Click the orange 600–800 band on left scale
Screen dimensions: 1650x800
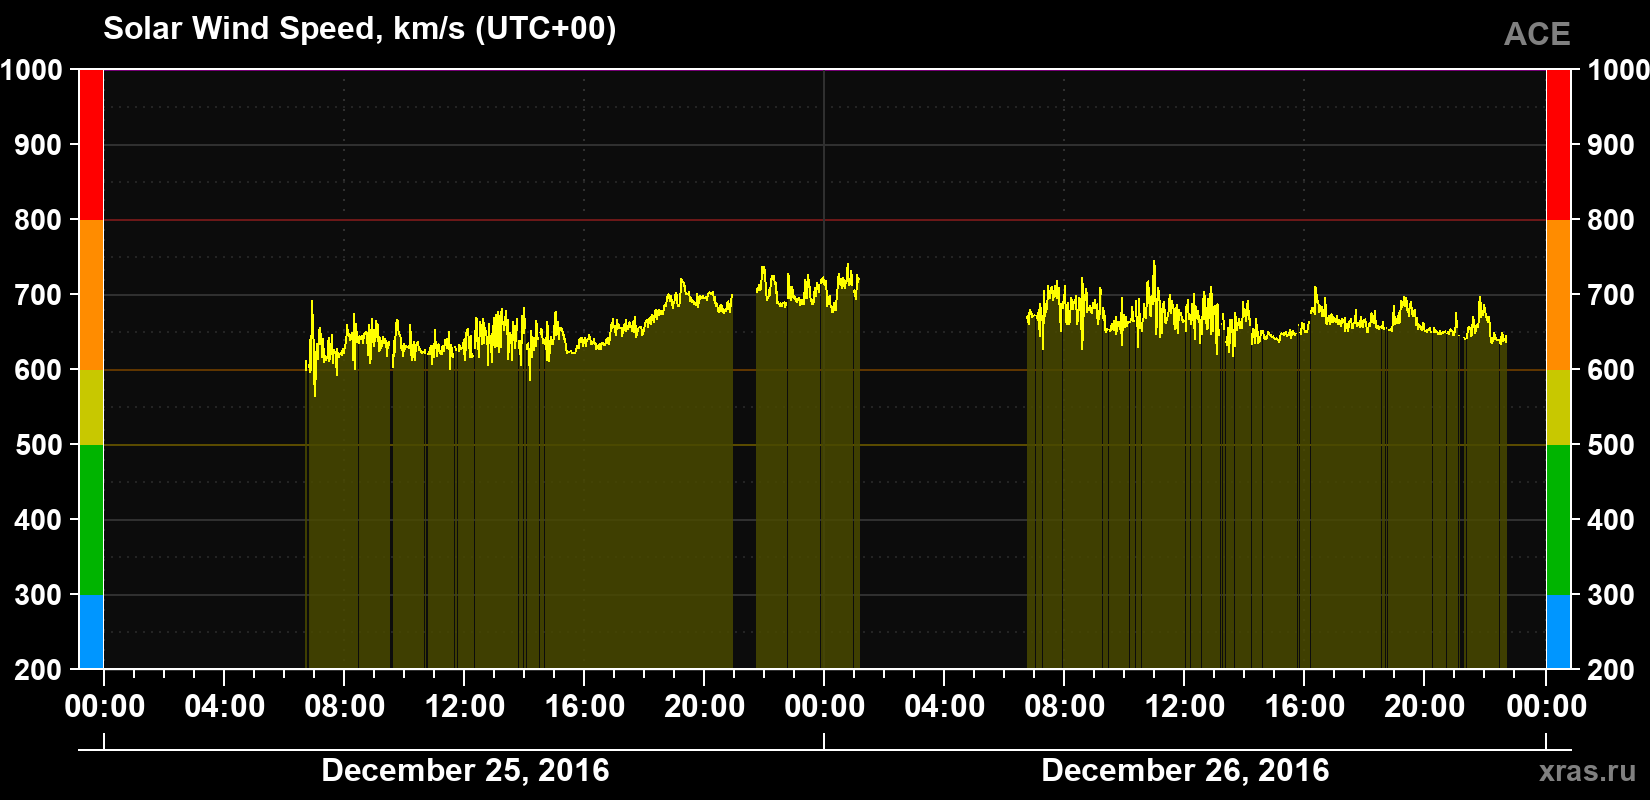(x=91, y=295)
